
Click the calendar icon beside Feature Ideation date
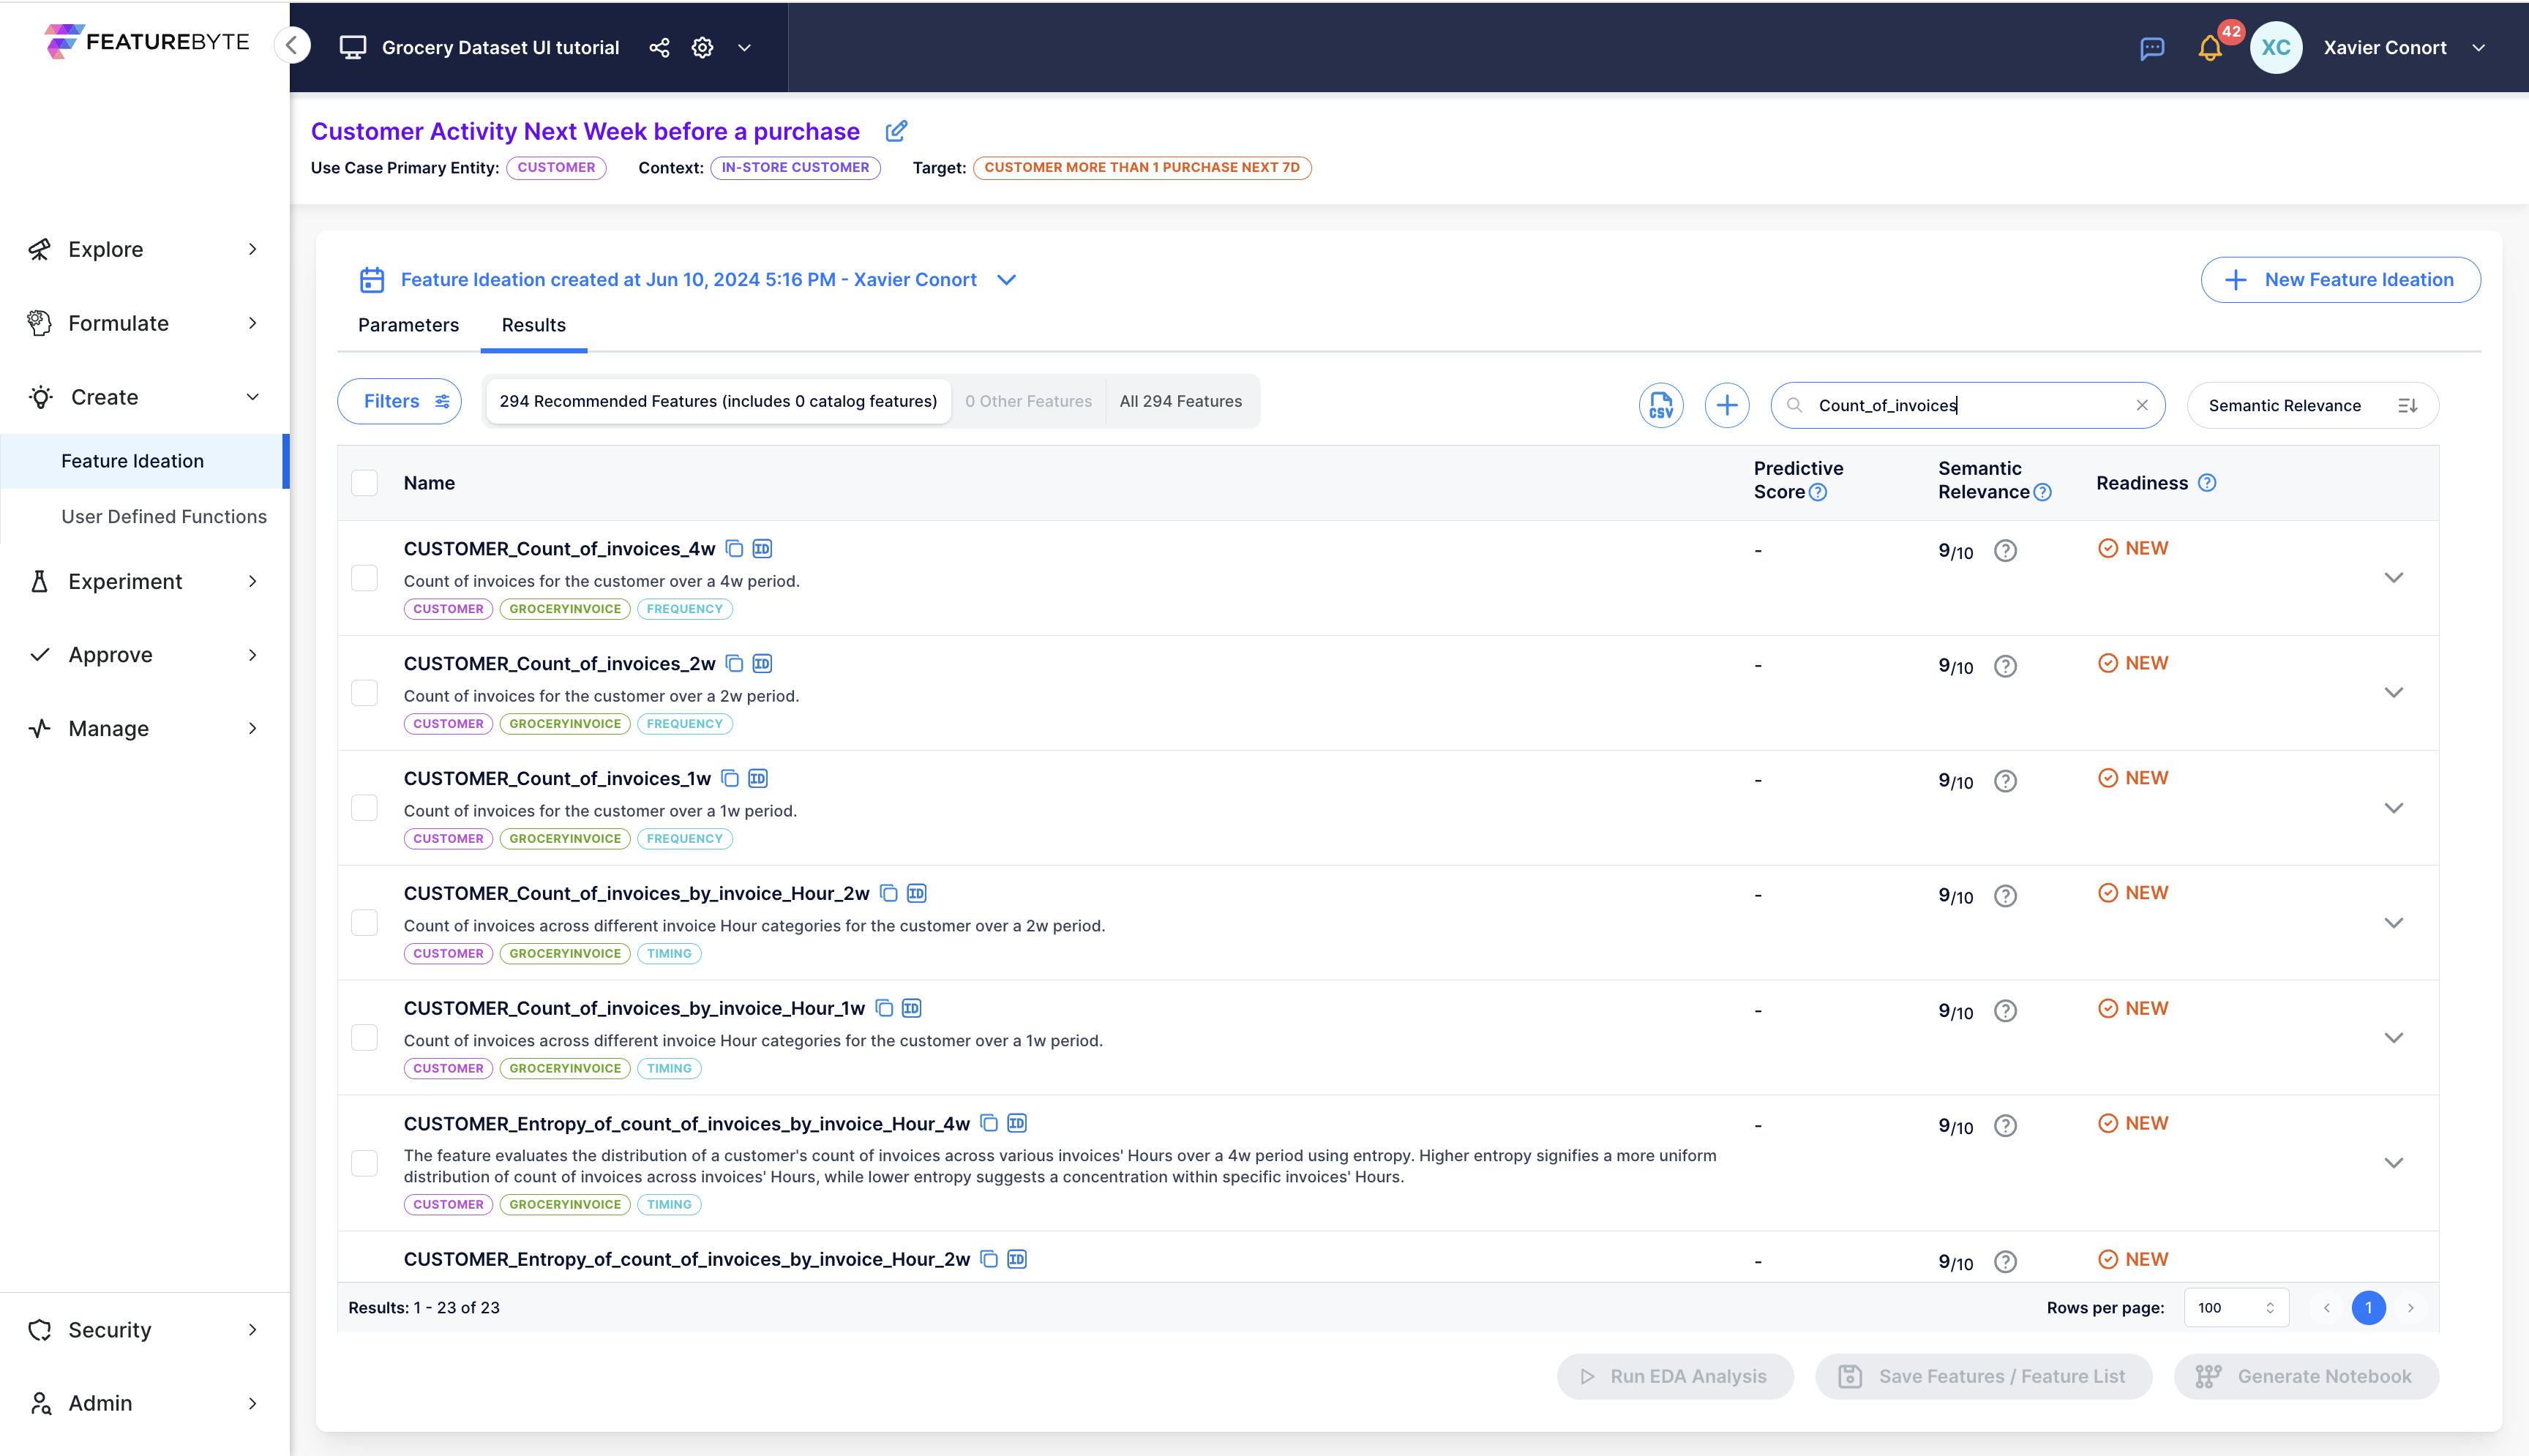[372, 279]
